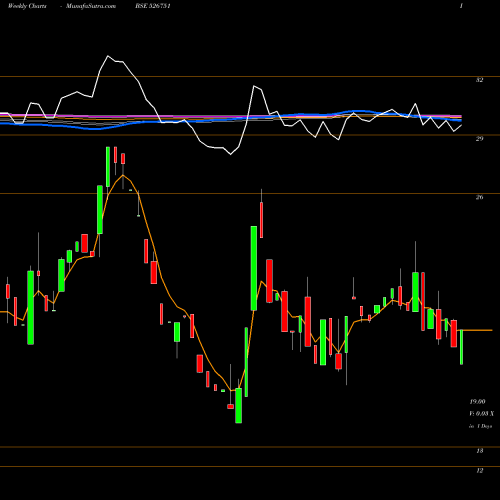This screenshot has height=500, width=500.
Task: Click the '29' axis label
Action: point(479,138)
